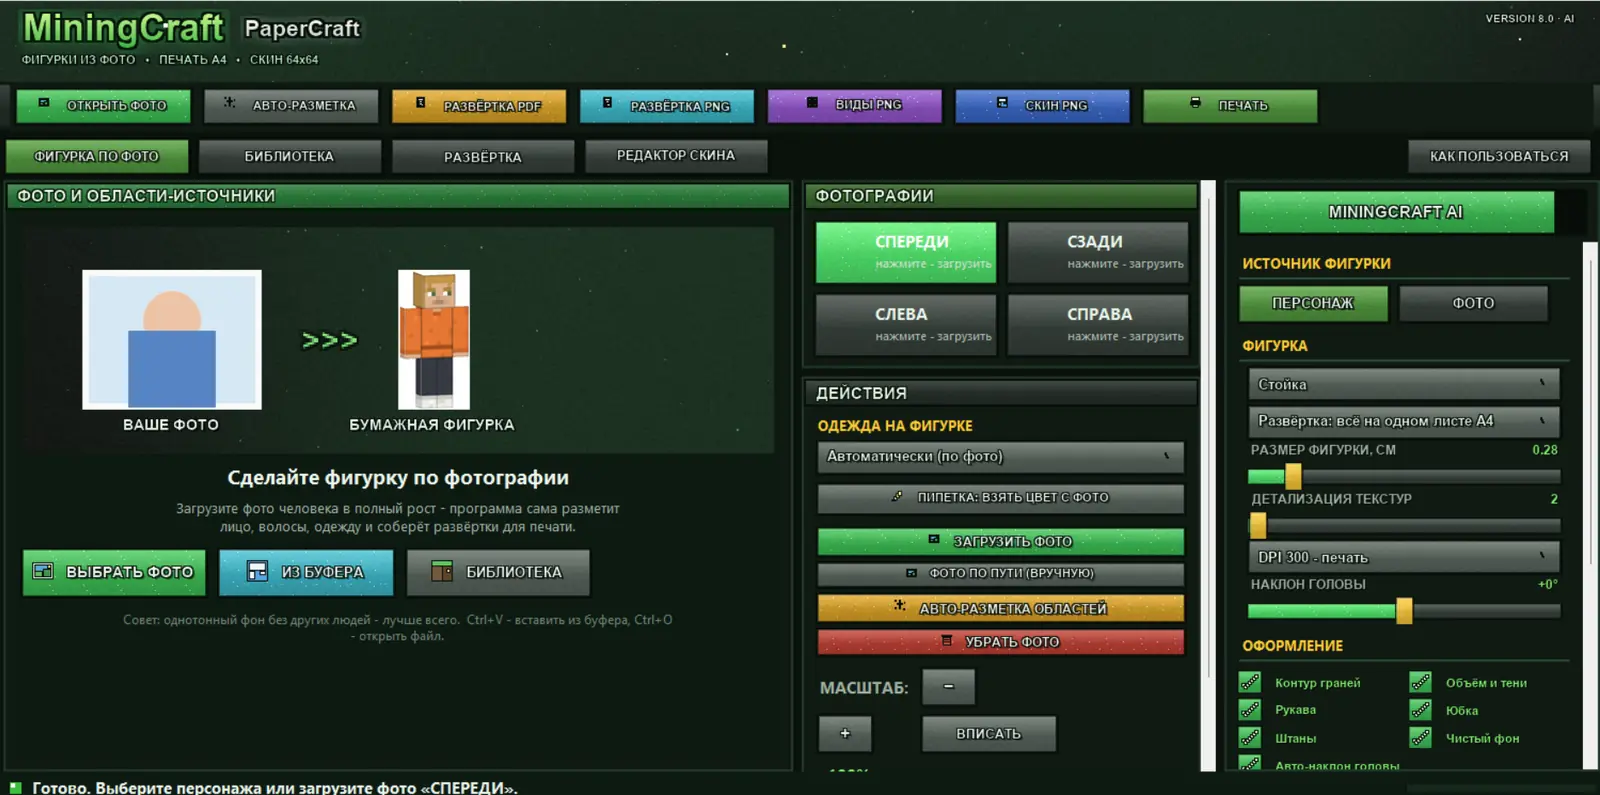Select the СПРАВА photo slot
1600x795 pixels.
[x=1098, y=324]
